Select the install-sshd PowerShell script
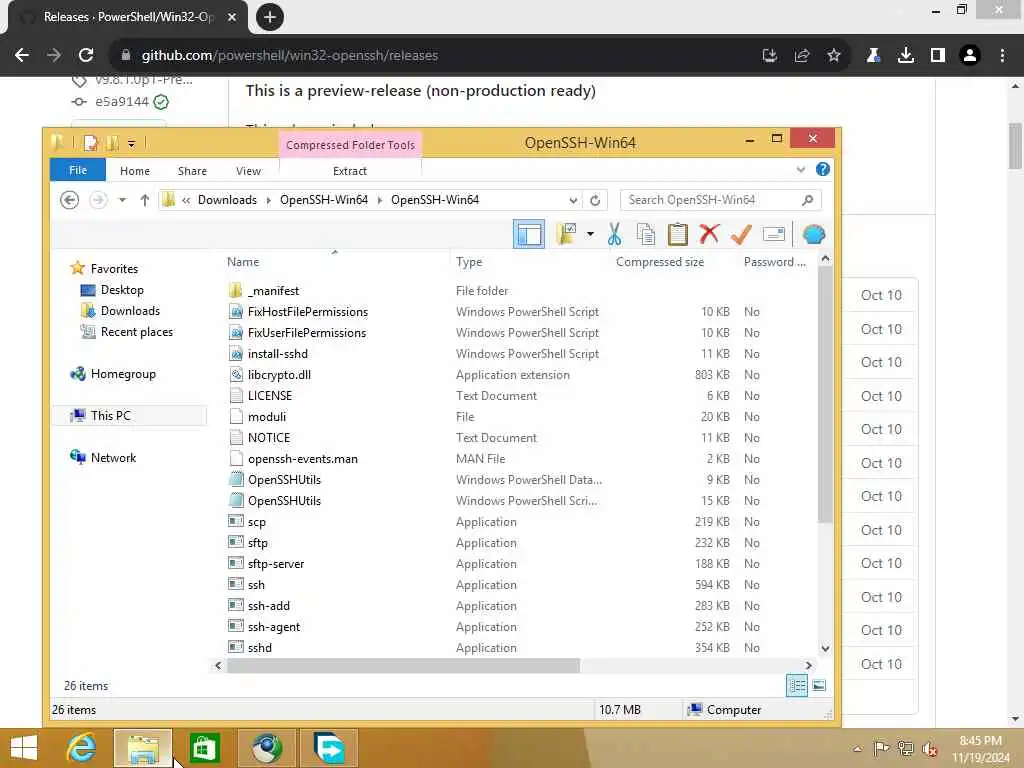This screenshot has width=1024, height=768. coord(278,353)
